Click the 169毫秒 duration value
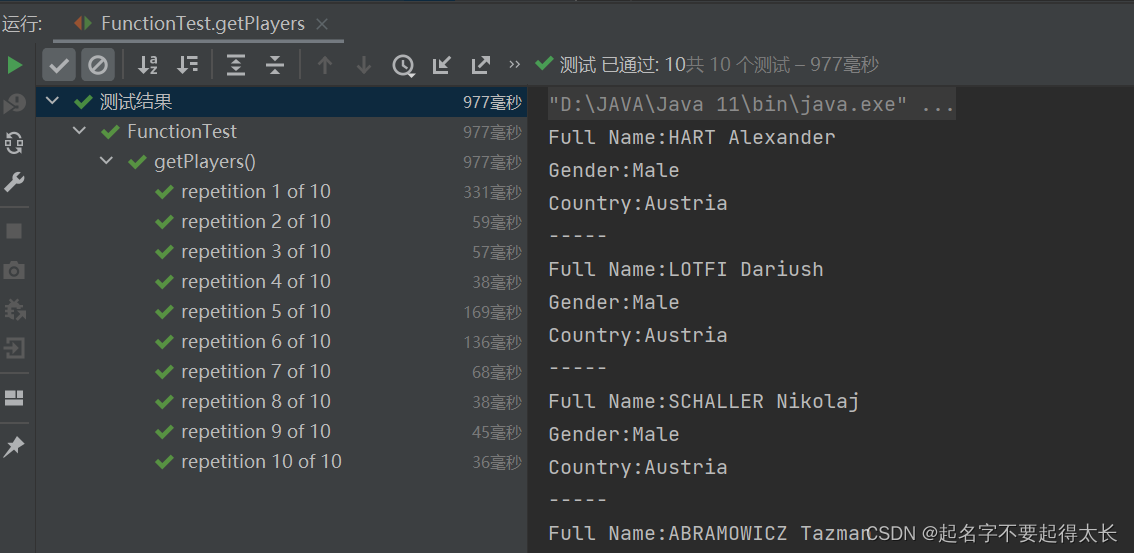The height and width of the screenshot is (553, 1134). (x=493, y=312)
